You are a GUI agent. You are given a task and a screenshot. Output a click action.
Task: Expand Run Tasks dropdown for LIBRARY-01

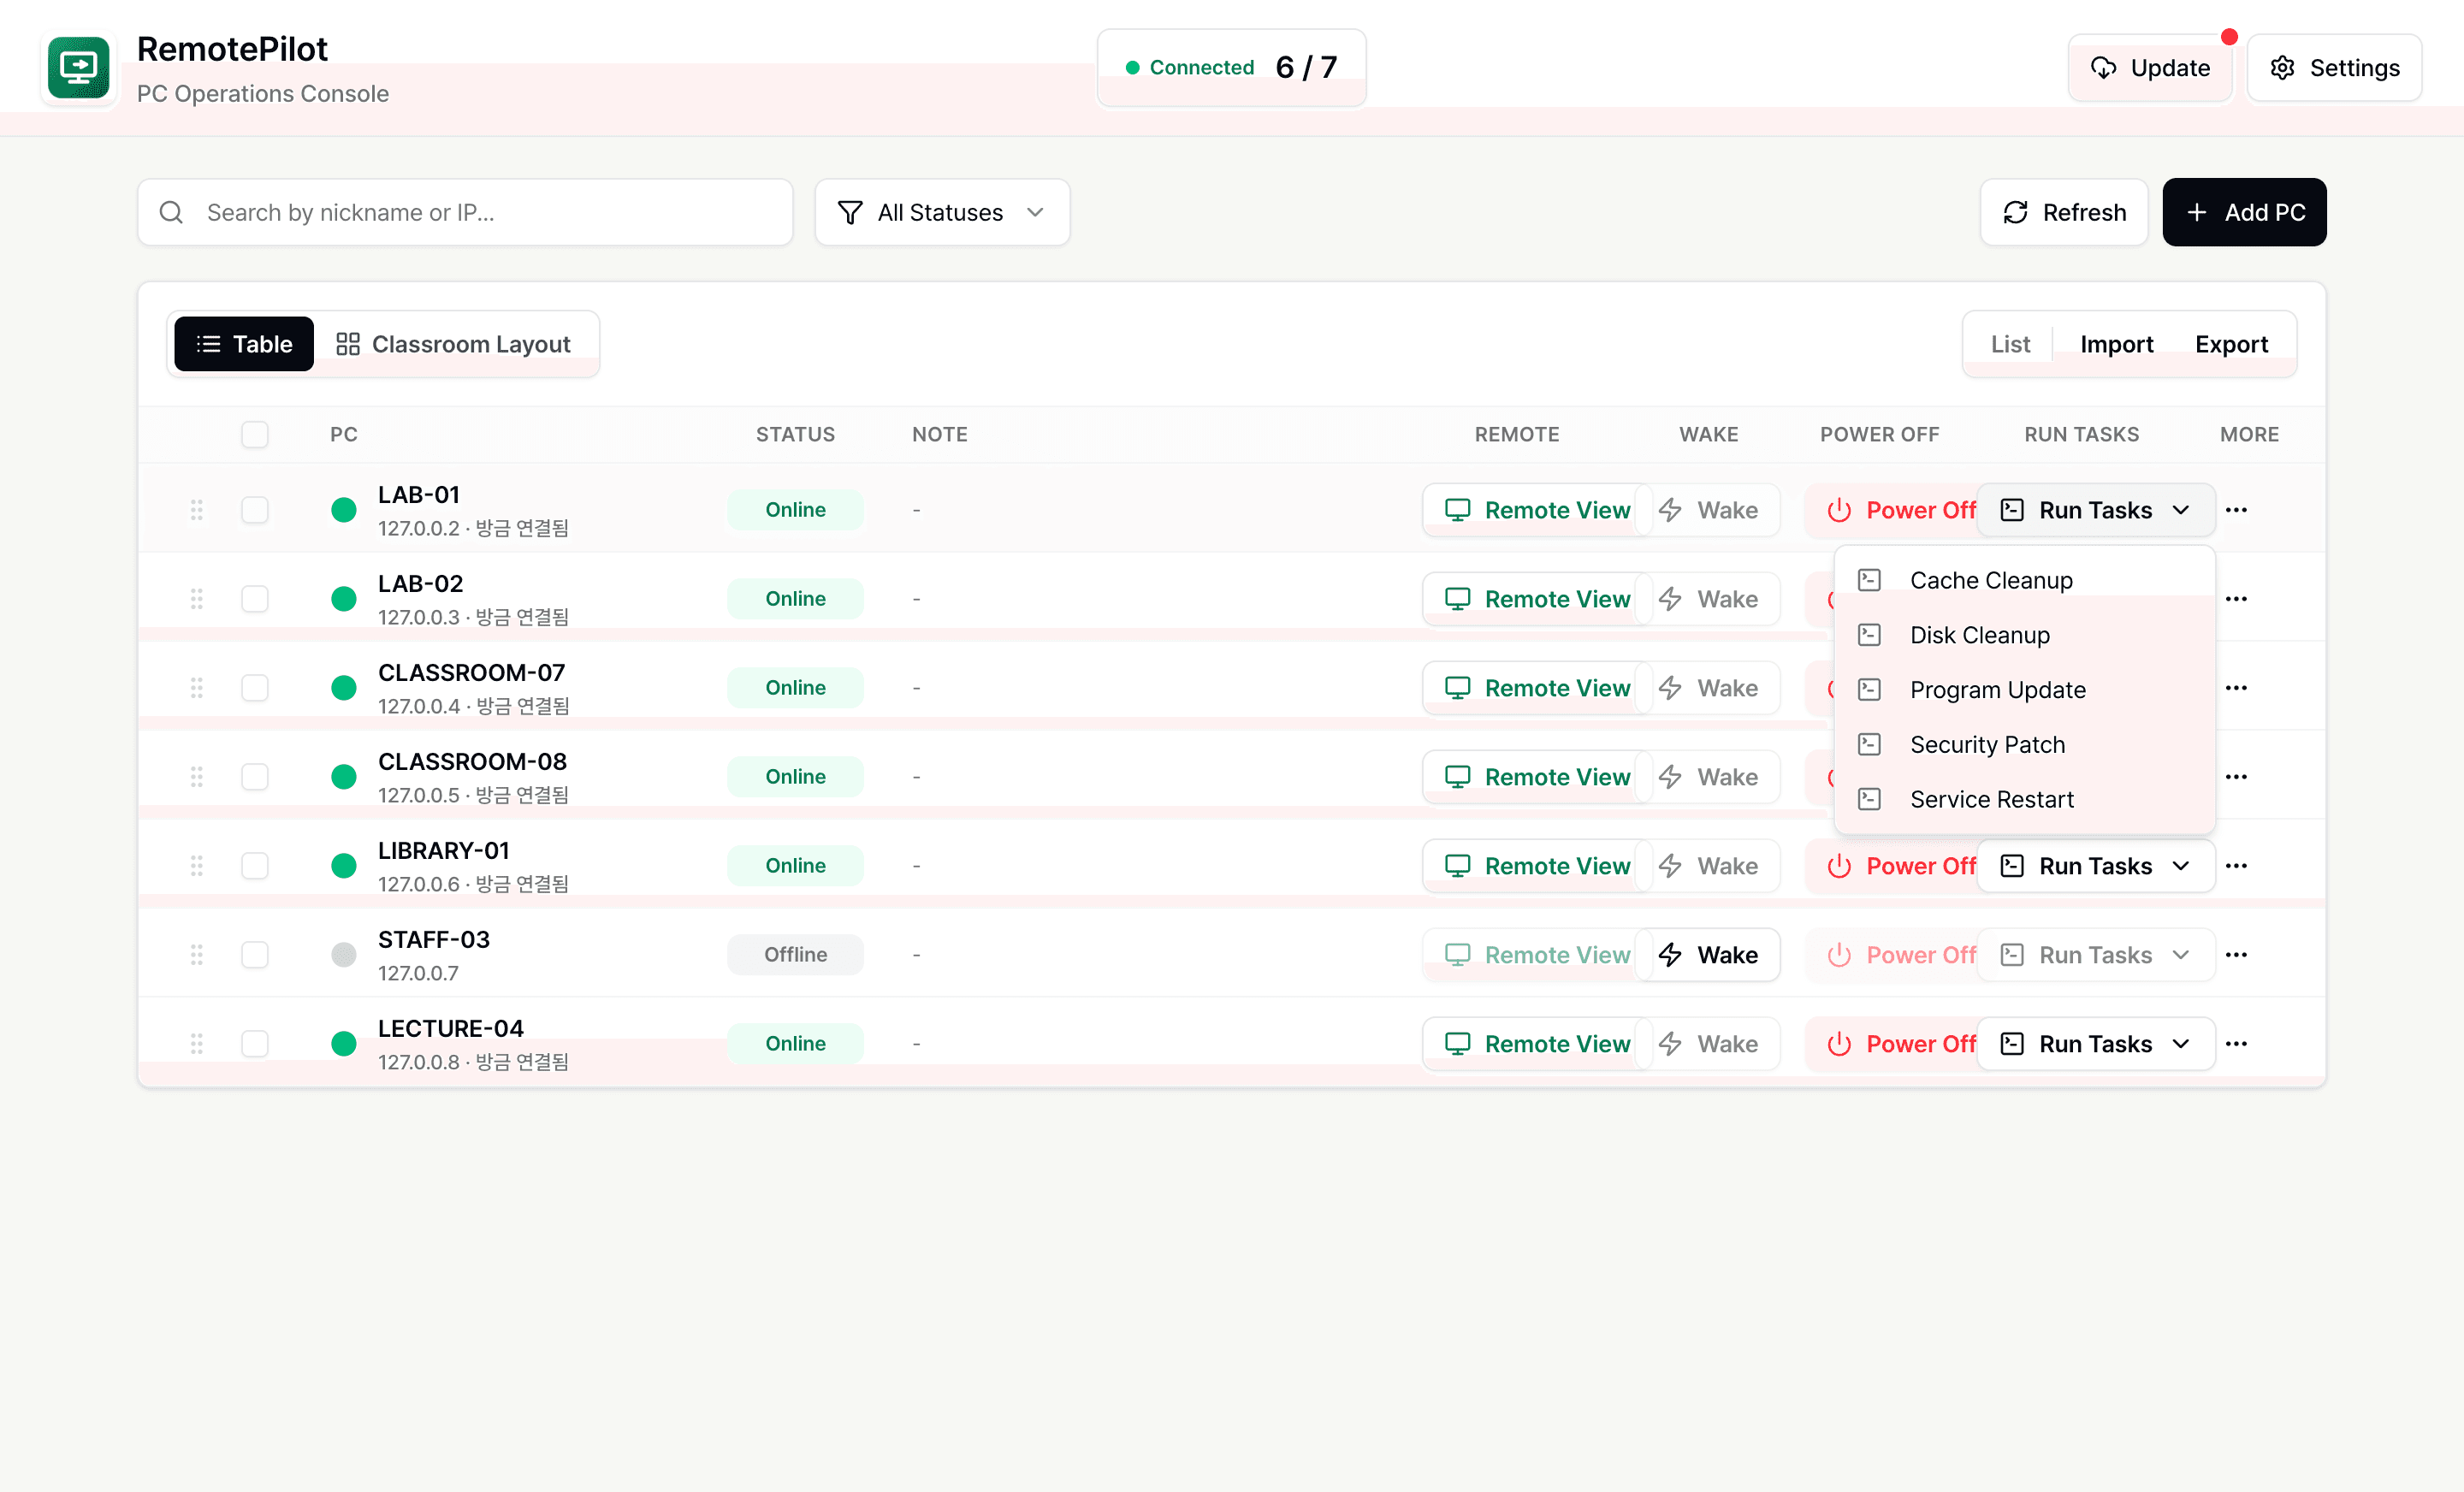click(2096, 866)
